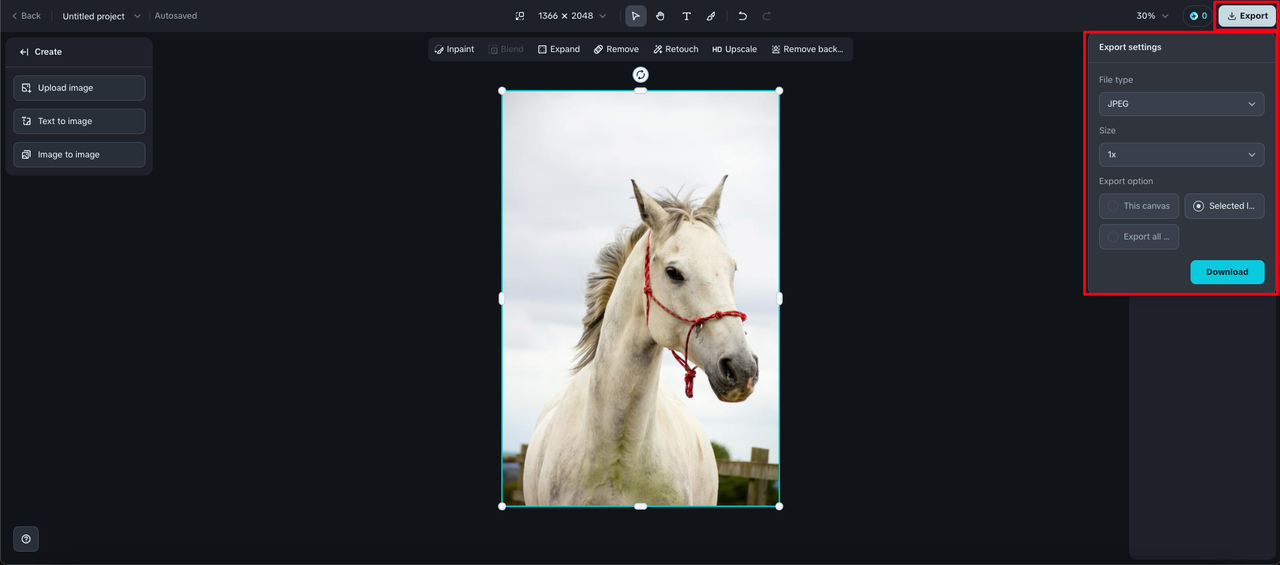
Task: Choose Expand image tool
Action: (x=559, y=49)
